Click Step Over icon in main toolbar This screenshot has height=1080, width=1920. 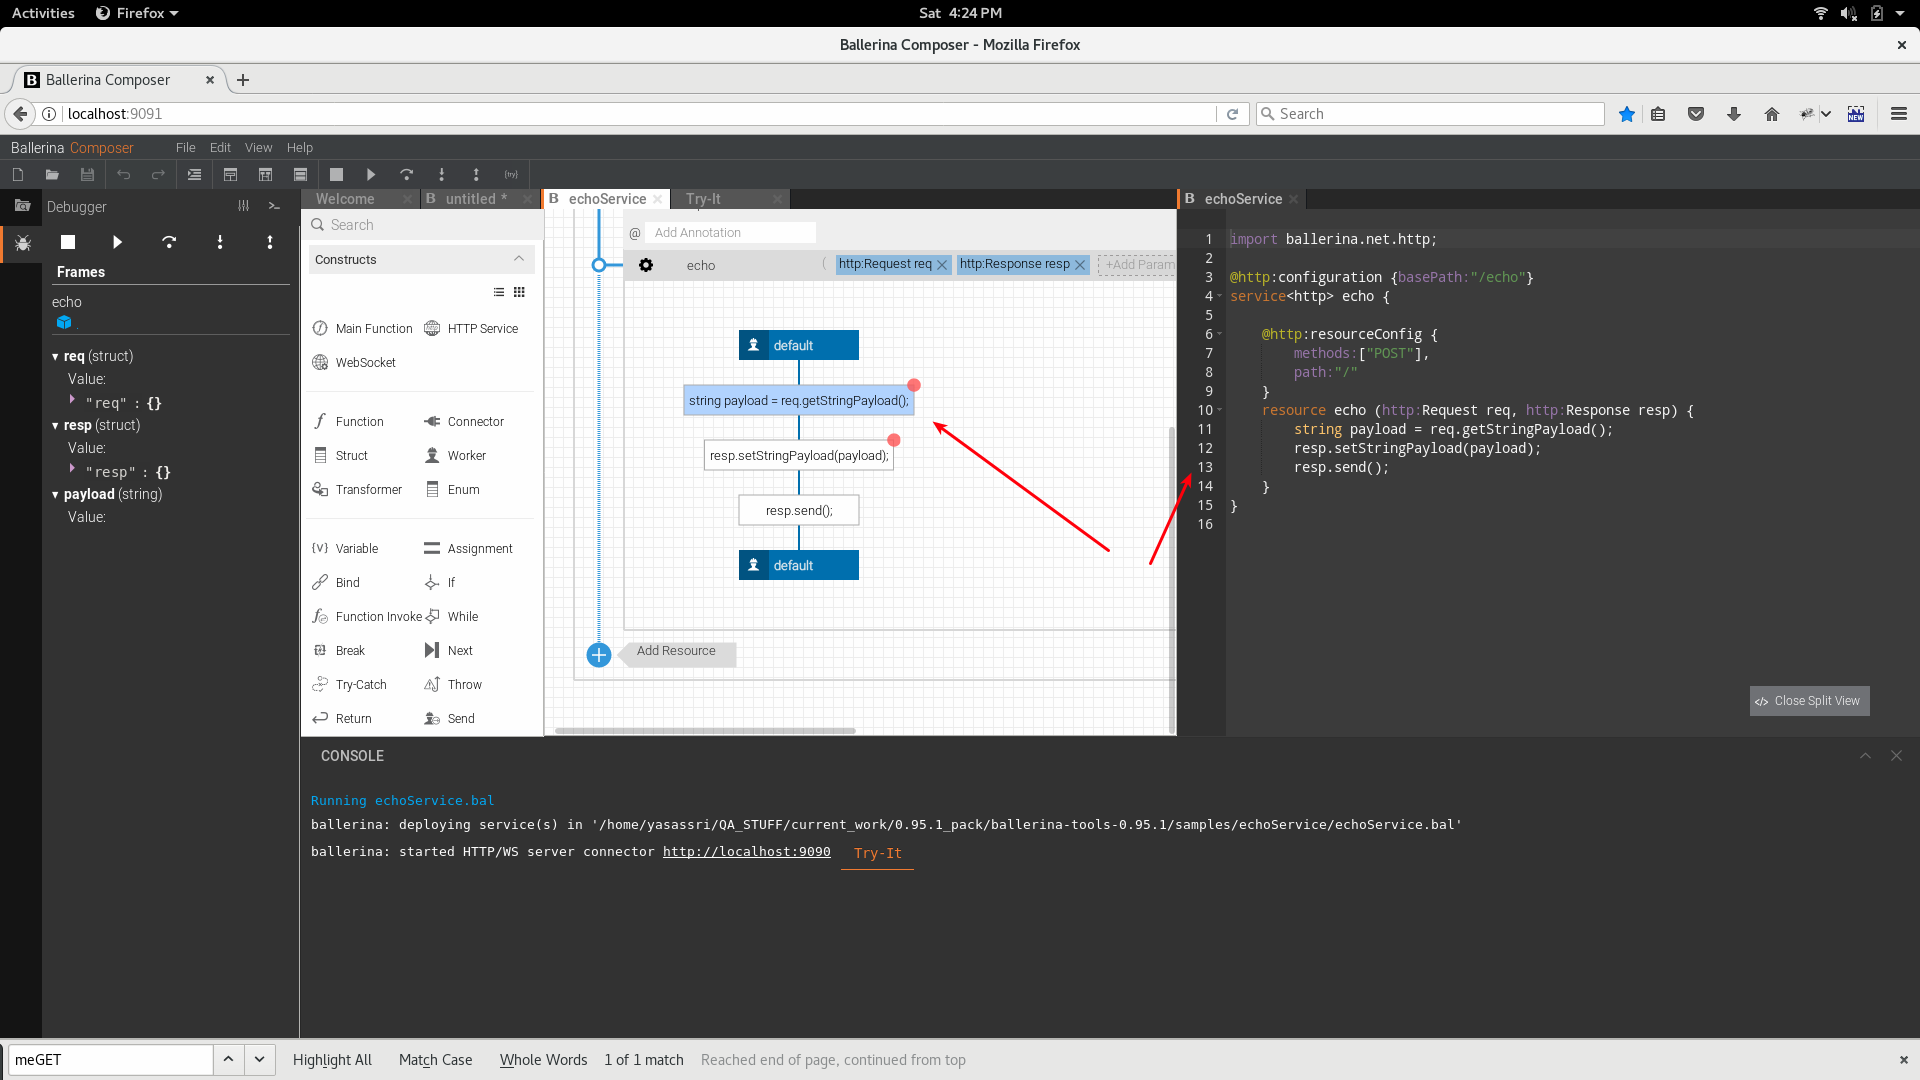406,174
